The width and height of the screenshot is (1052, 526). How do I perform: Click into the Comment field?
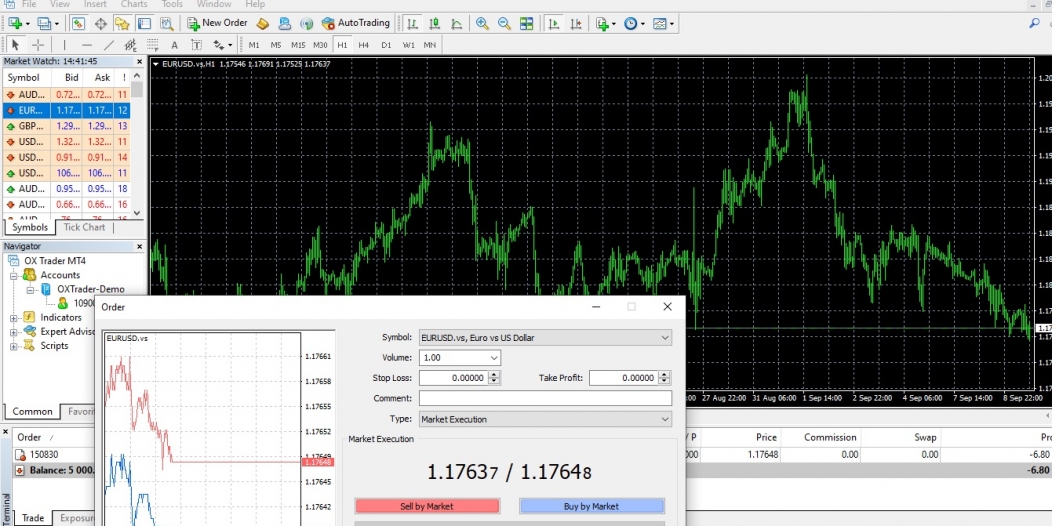545,399
